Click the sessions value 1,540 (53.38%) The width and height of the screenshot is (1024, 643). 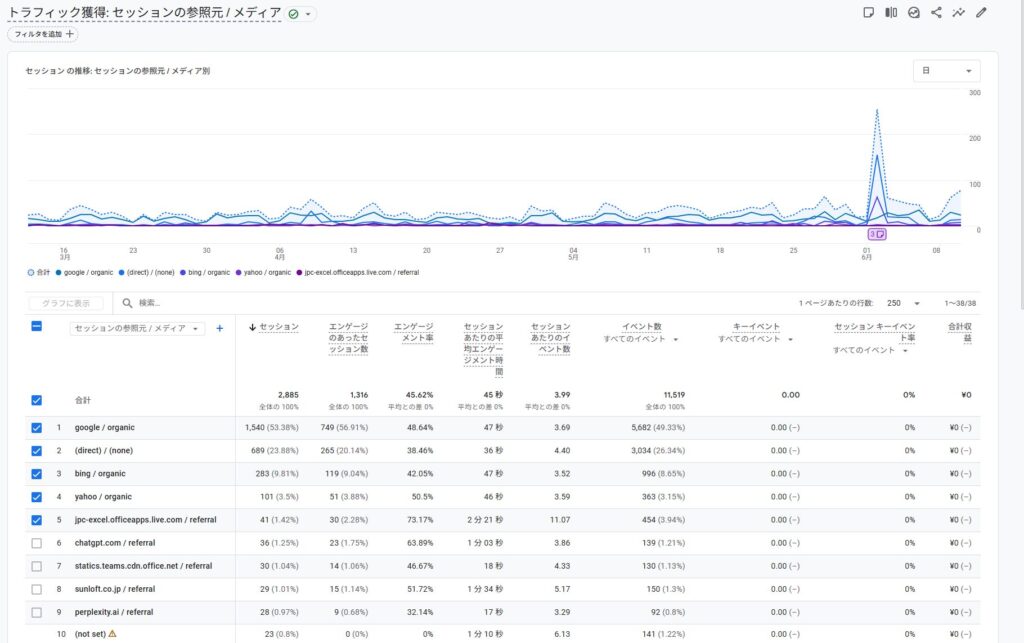pos(272,428)
